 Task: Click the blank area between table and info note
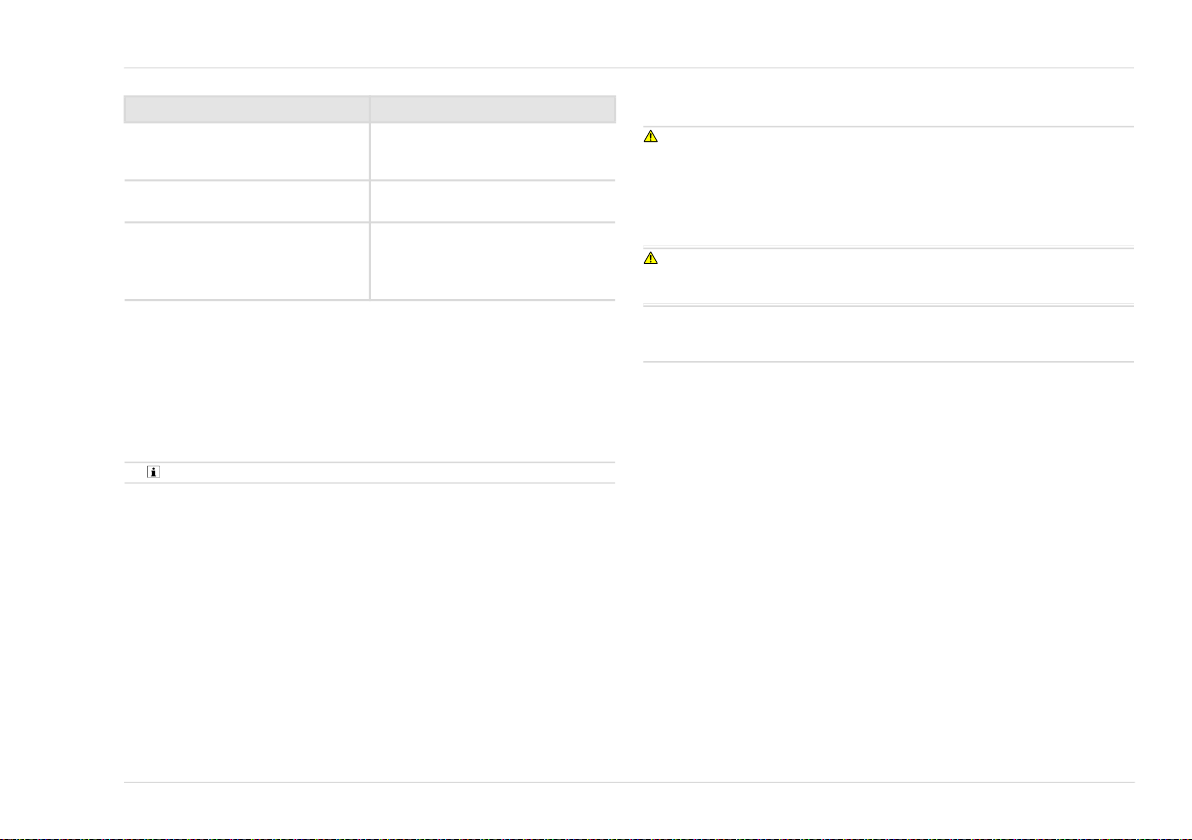pos(369,381)
